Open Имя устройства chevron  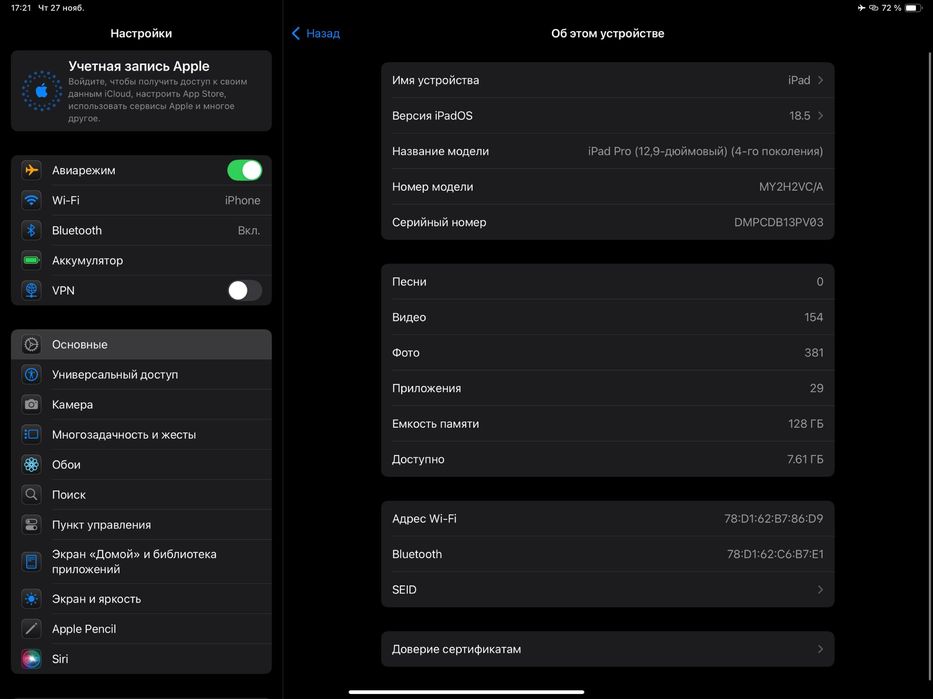[x=821, y=80]
